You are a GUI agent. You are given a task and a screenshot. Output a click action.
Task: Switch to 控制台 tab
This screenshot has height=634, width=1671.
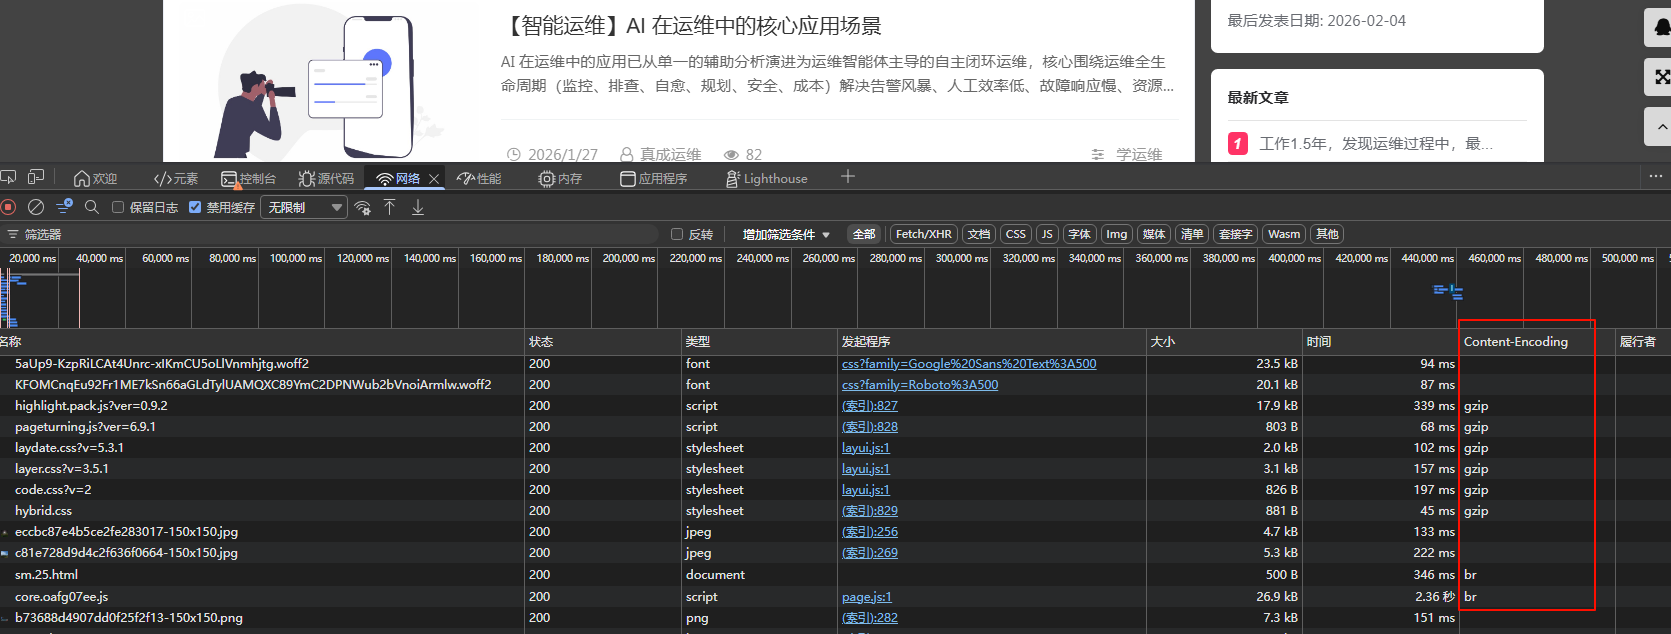click(248, 179)
